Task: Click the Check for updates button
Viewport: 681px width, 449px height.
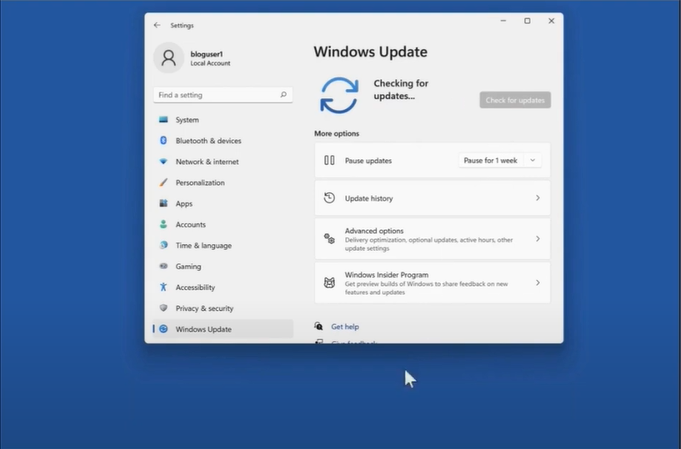Action: 515,100
